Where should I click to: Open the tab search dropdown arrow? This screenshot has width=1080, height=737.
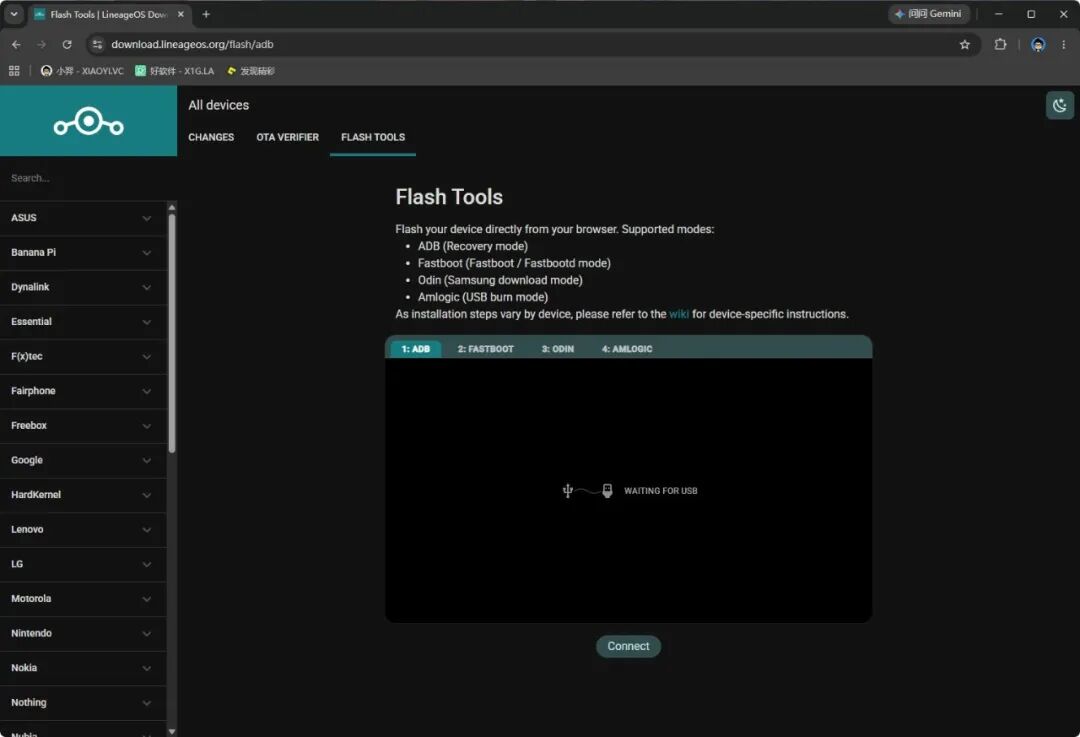[14, 14]
